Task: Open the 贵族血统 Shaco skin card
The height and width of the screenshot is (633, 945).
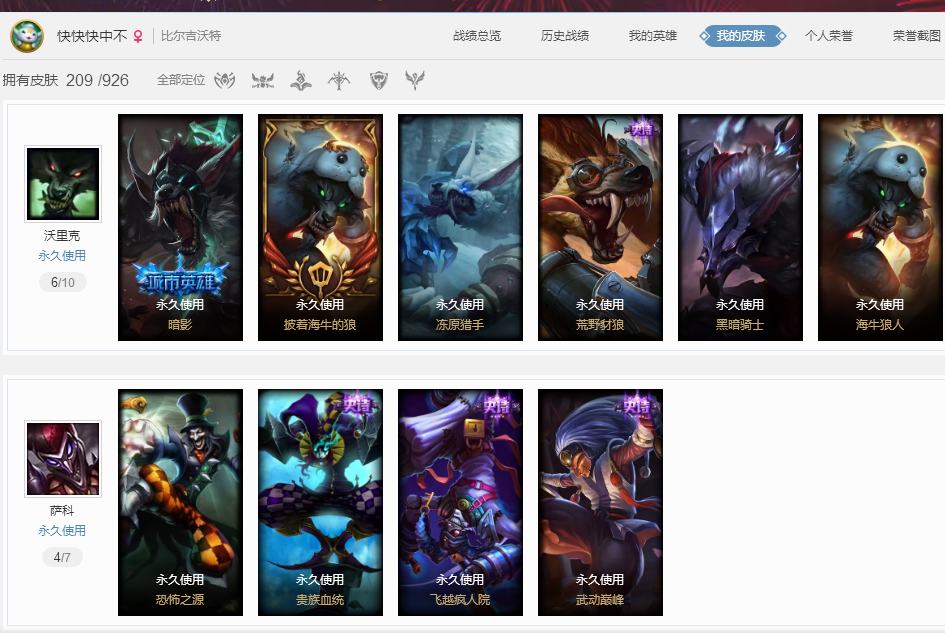Action: click(320, 502)
